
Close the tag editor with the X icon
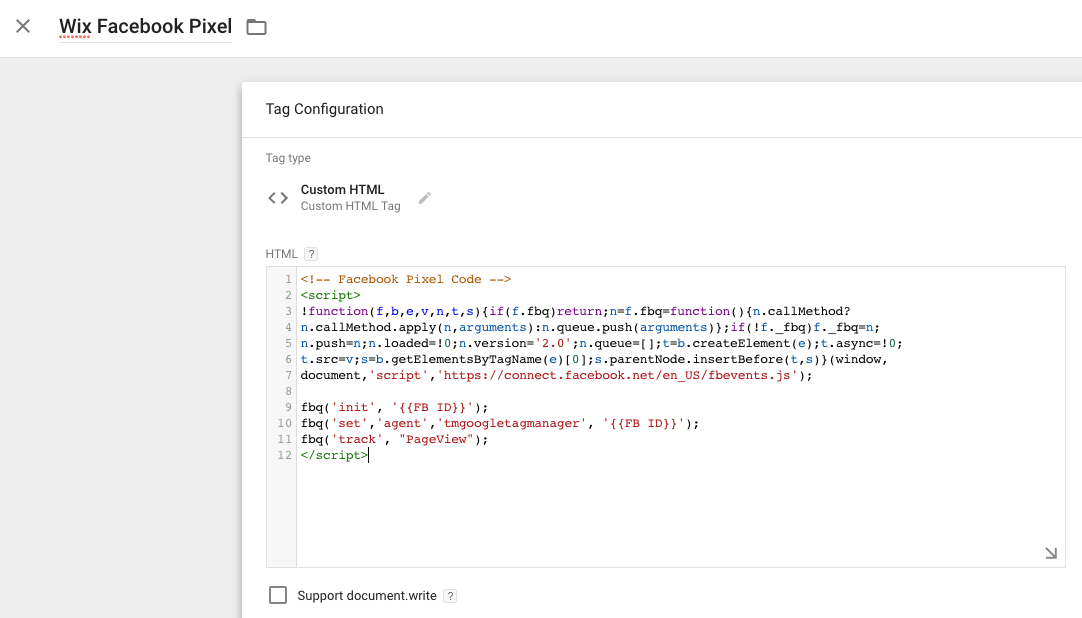(x=23, y=26)
